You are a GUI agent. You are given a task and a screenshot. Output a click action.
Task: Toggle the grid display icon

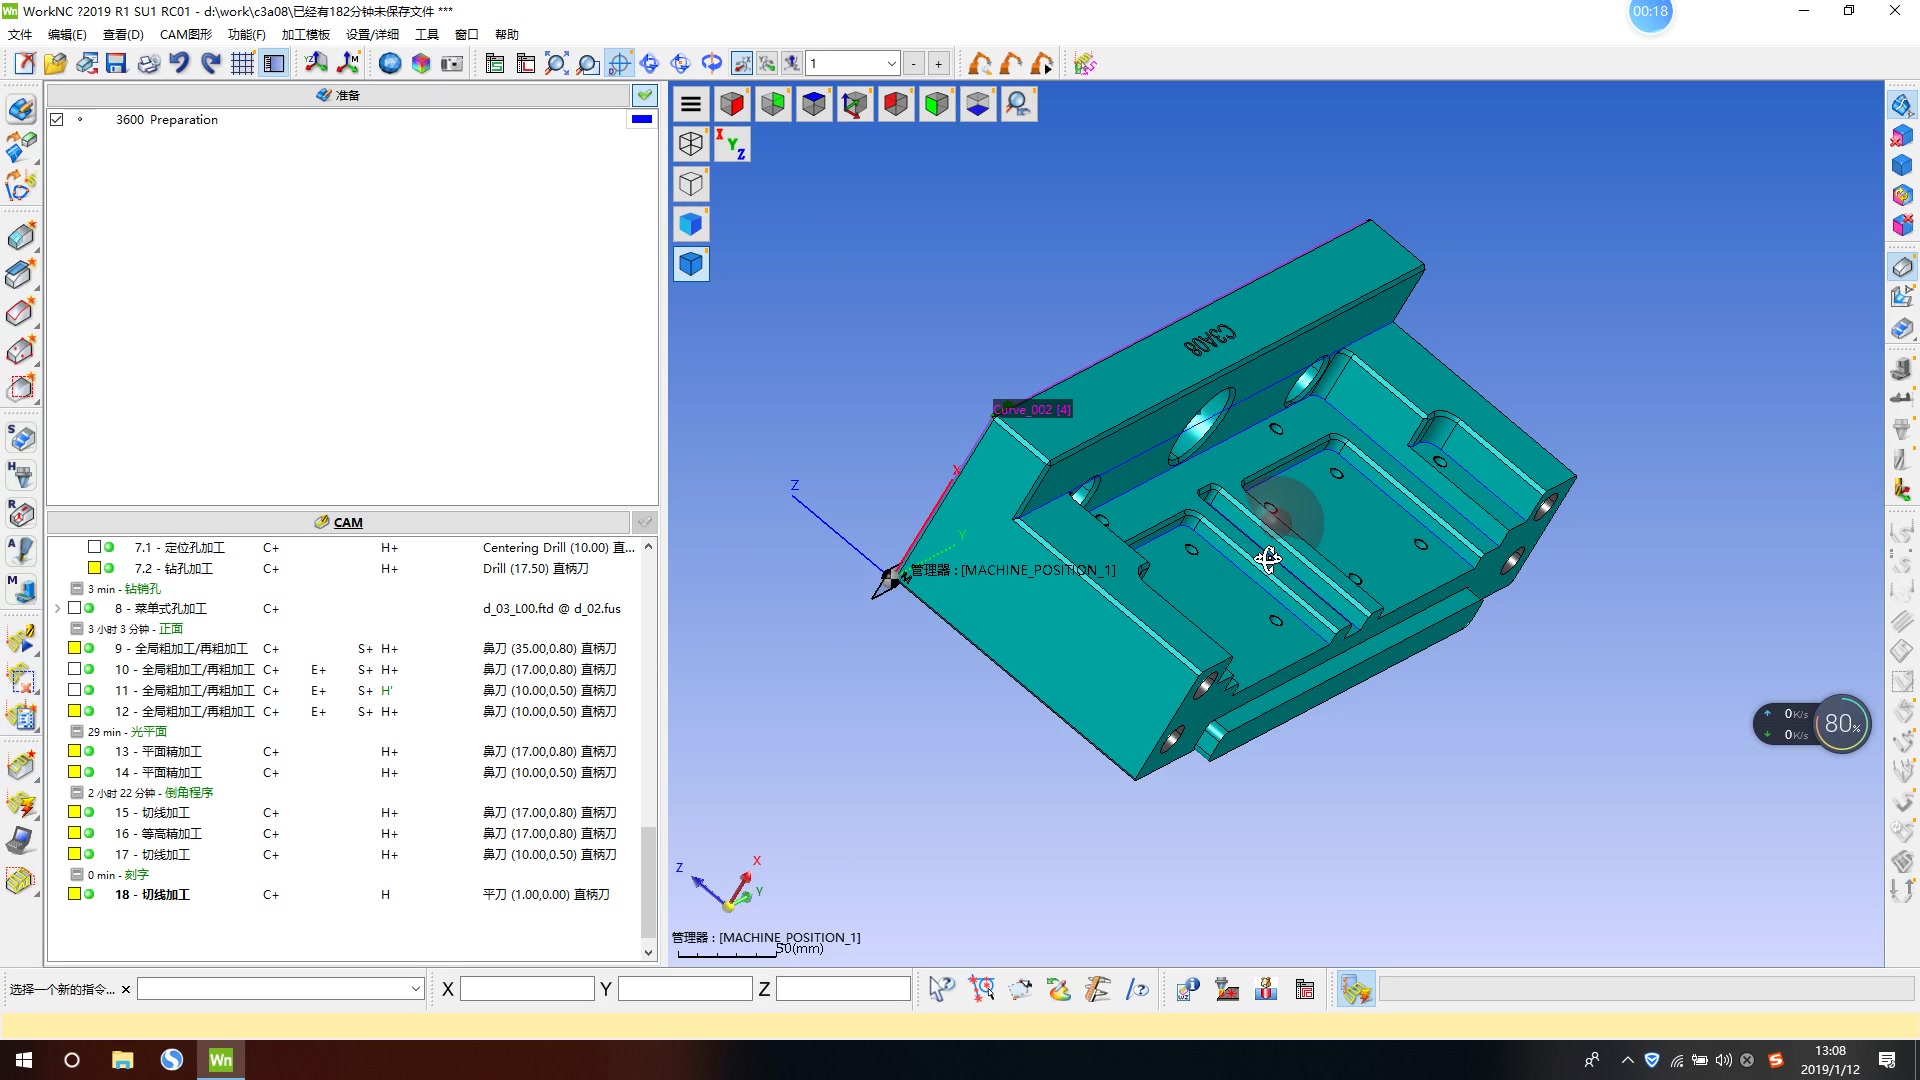(242, 64)
